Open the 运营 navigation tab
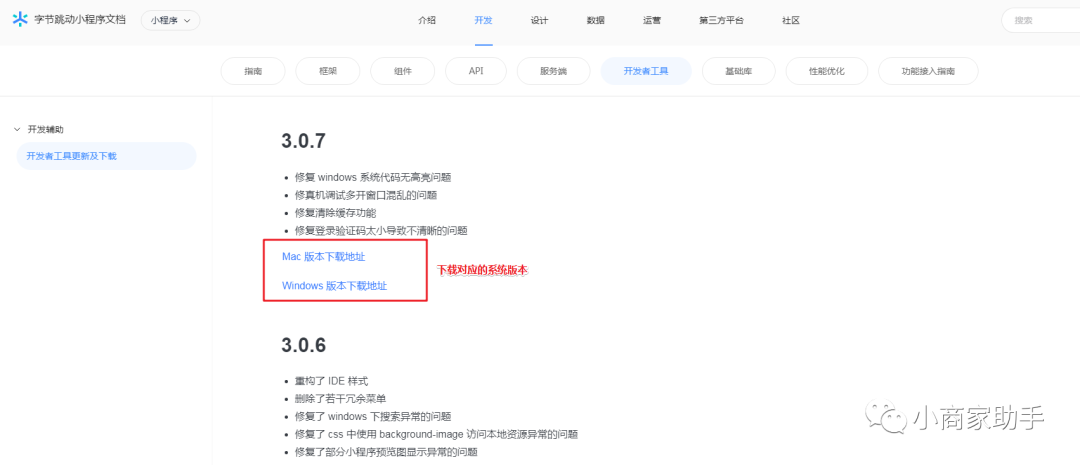This screenshot has width=1080, height=465. pos(652,21)
